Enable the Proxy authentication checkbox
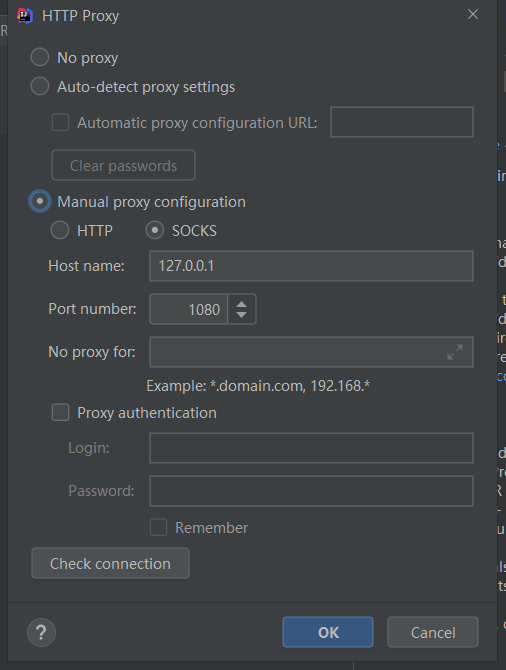 click(60, 413)
